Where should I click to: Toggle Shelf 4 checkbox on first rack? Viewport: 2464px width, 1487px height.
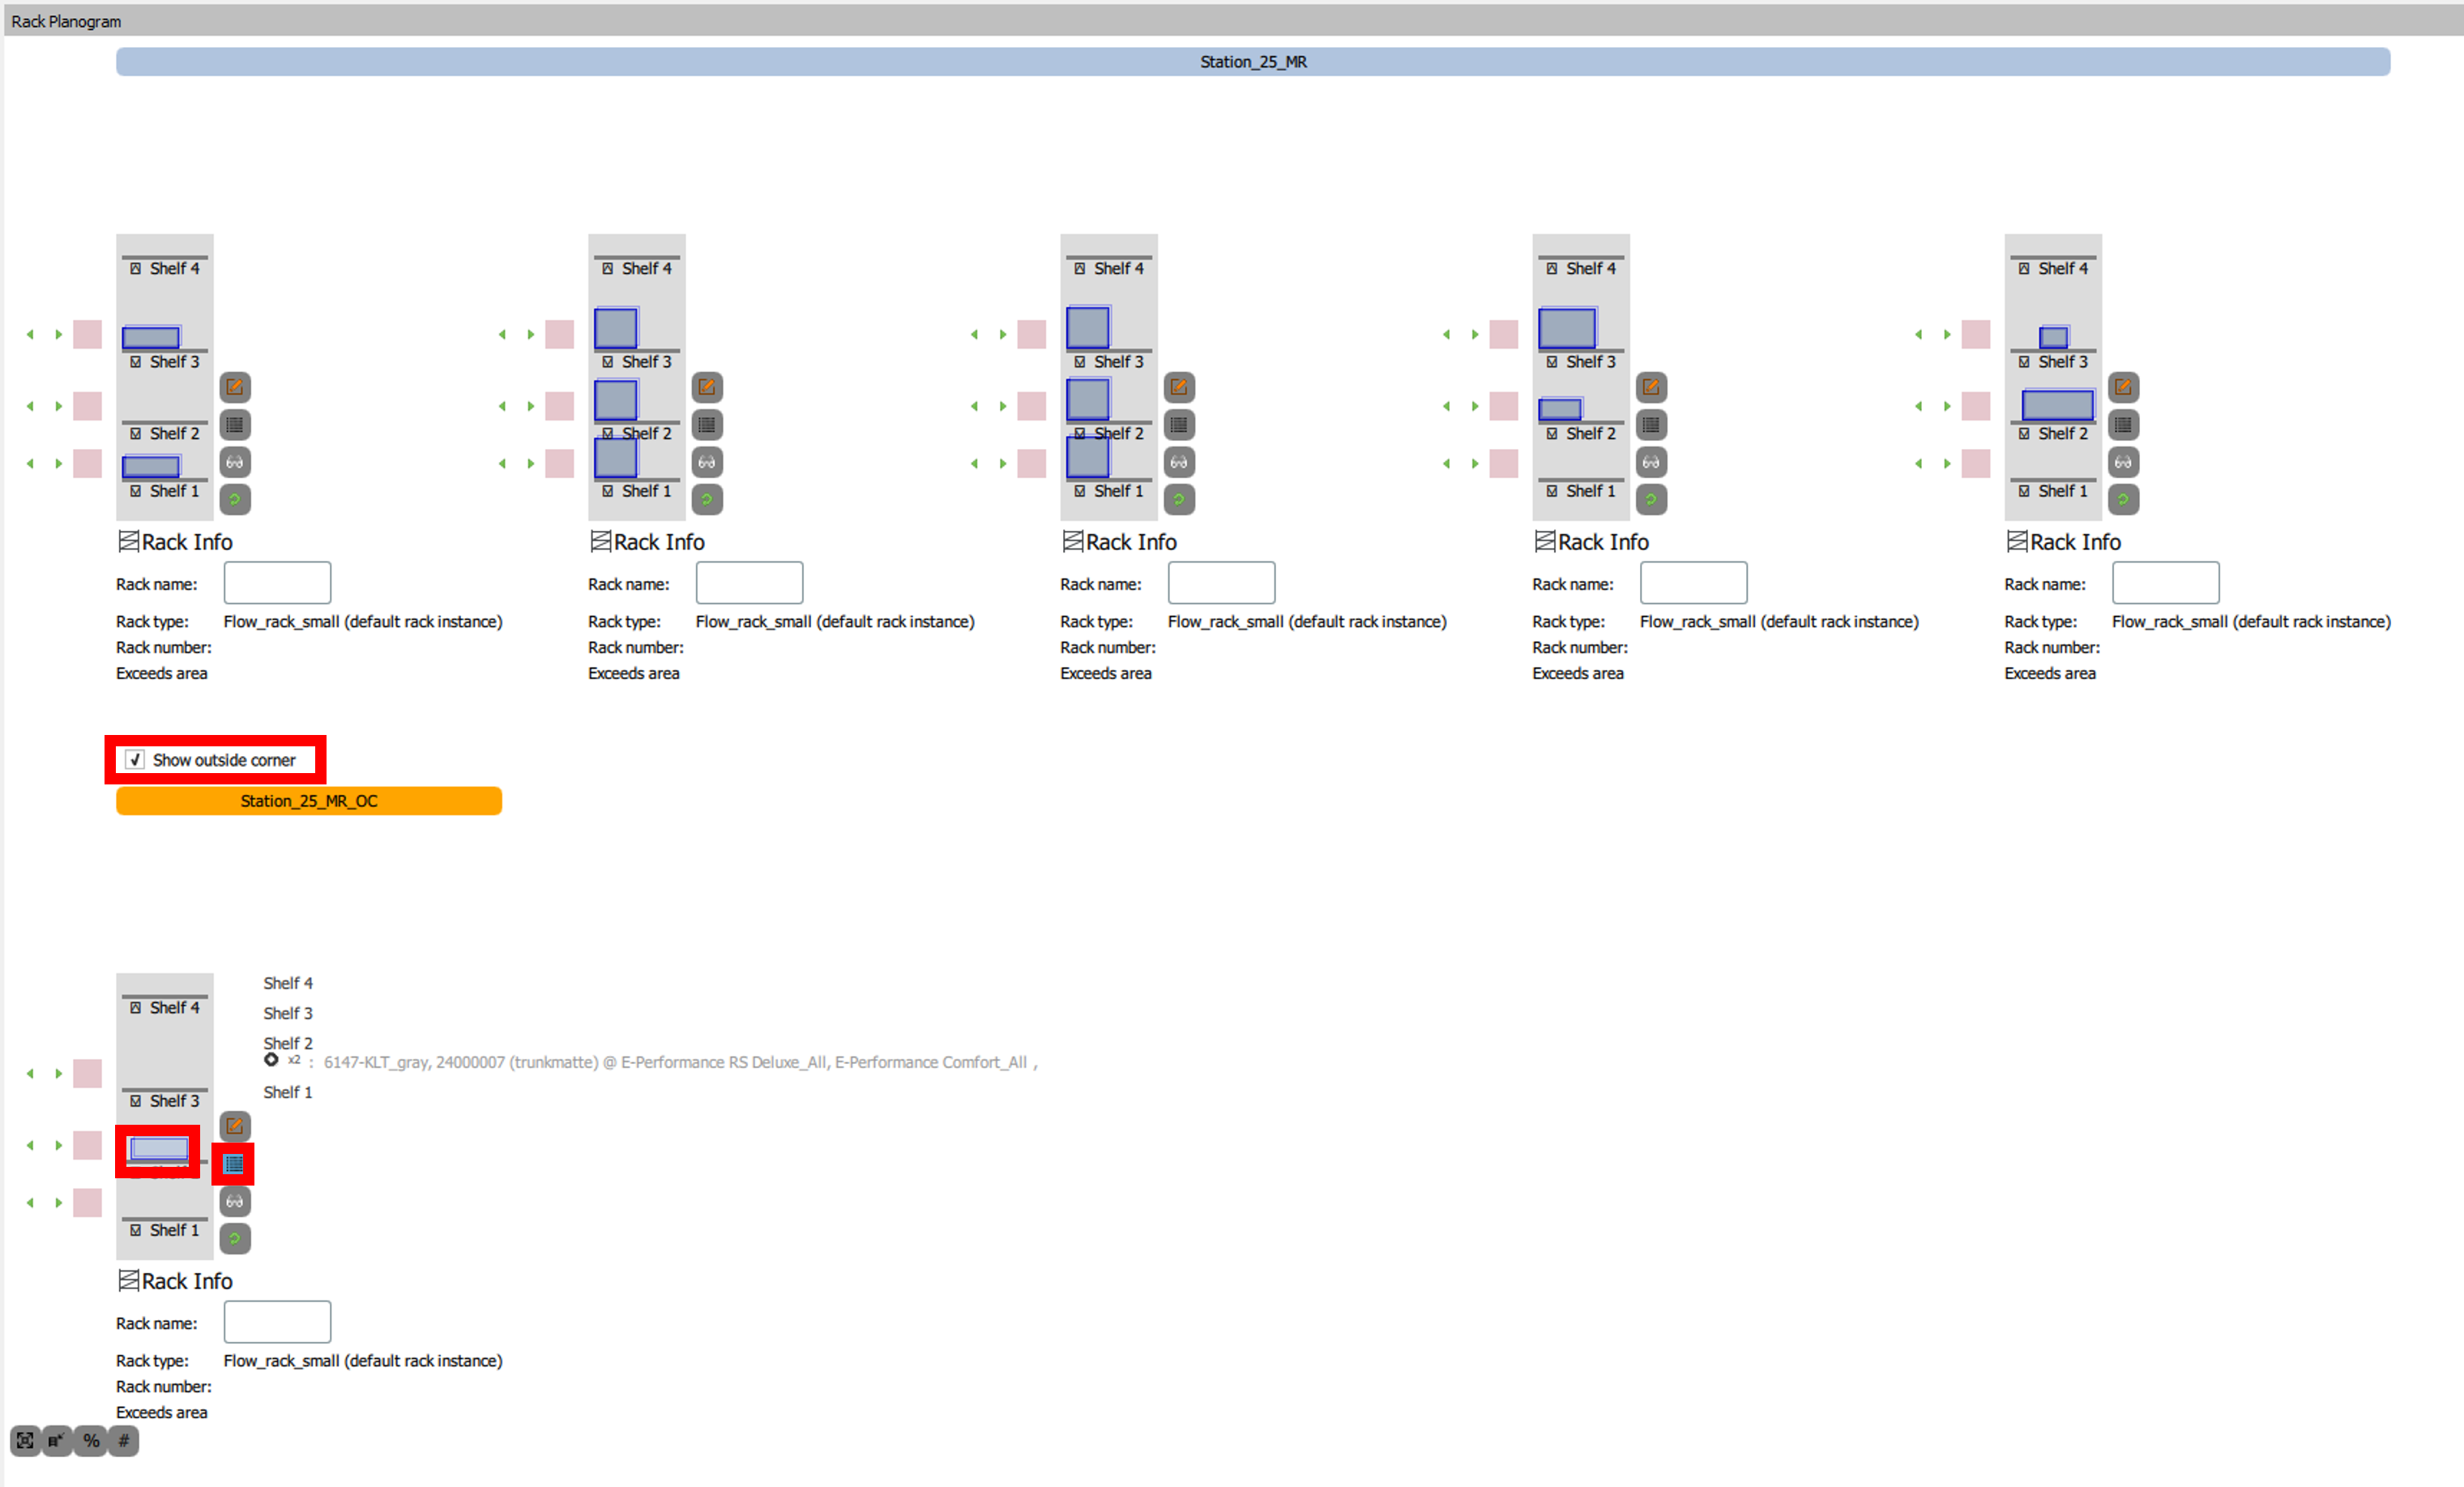[x=136, y=269]
